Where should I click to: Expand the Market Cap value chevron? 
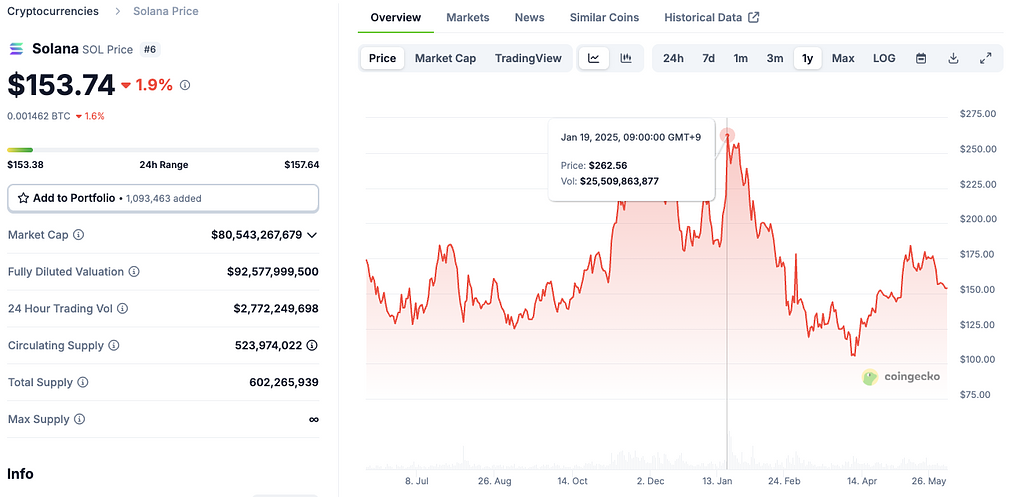point(312,235)
